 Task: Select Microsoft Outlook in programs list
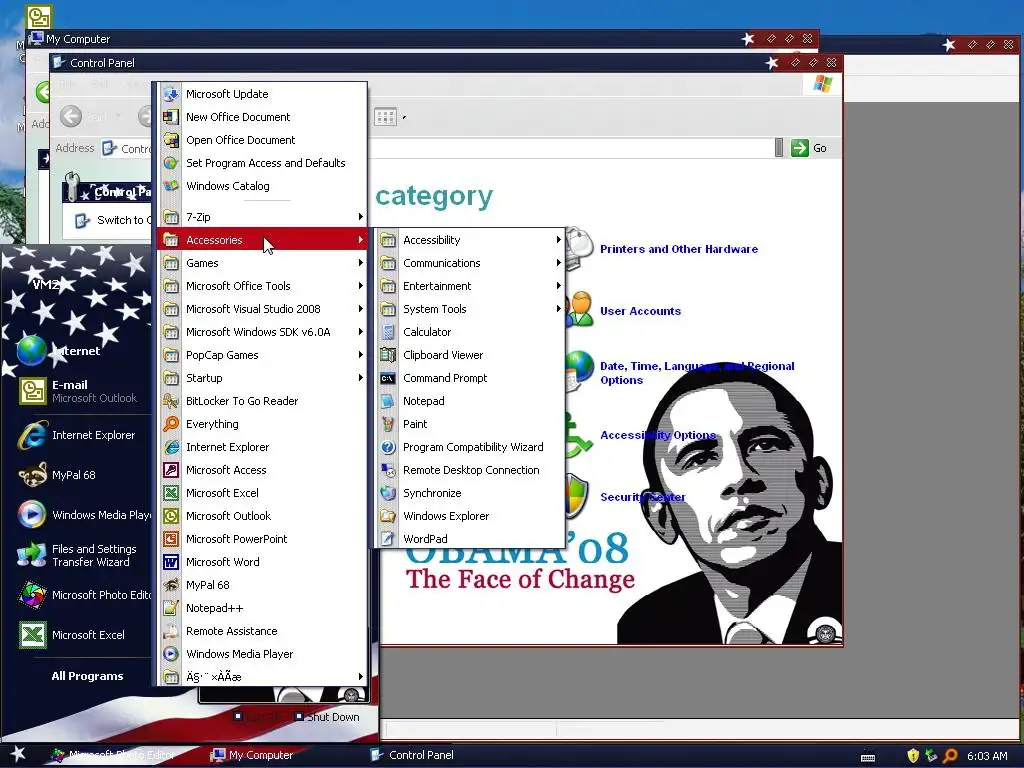(263, 516)
